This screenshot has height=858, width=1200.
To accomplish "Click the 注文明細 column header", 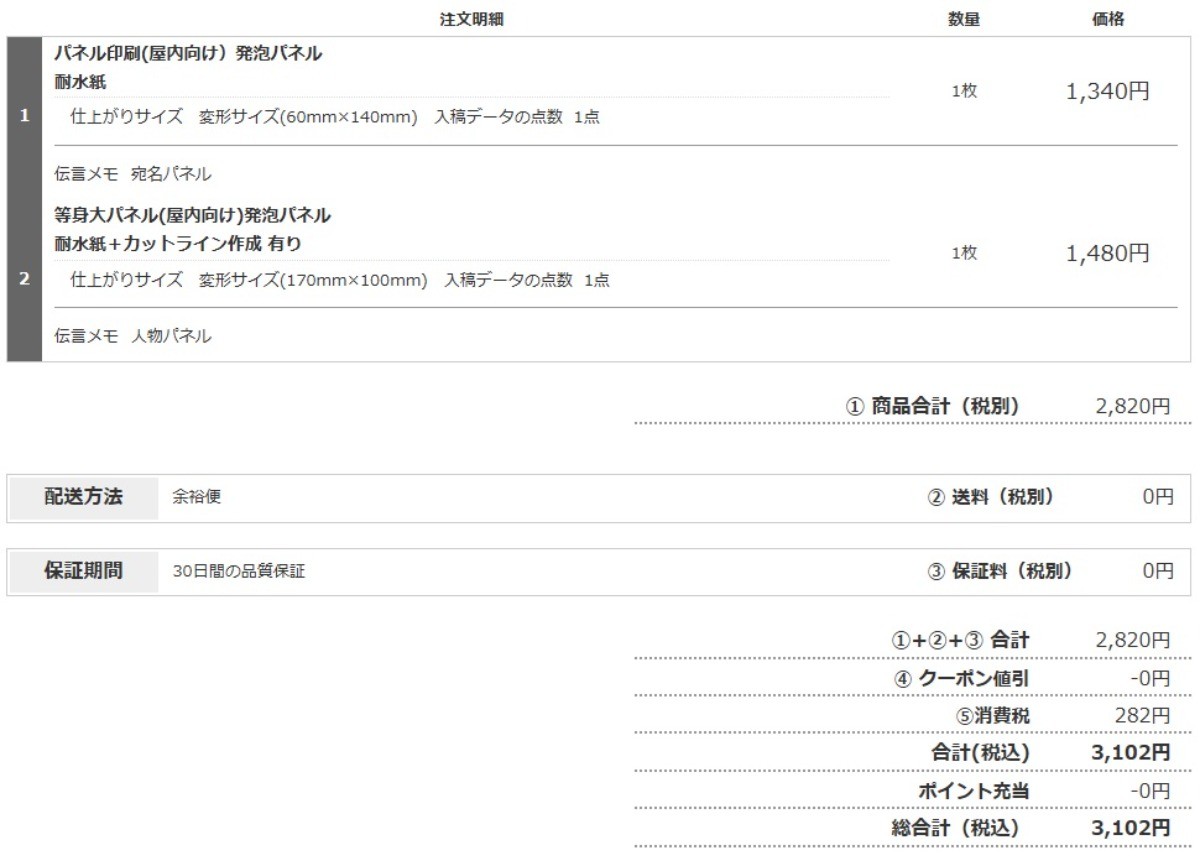I will point(471,19).
